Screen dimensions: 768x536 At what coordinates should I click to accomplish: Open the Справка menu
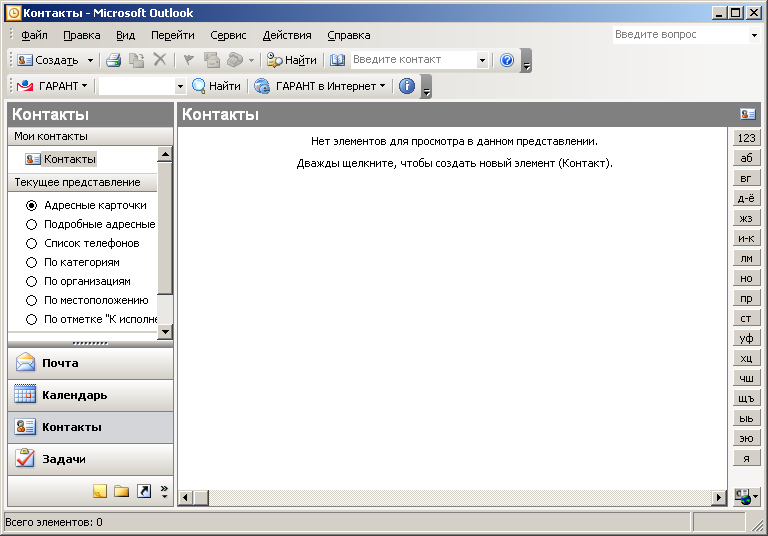pos(349,35)
